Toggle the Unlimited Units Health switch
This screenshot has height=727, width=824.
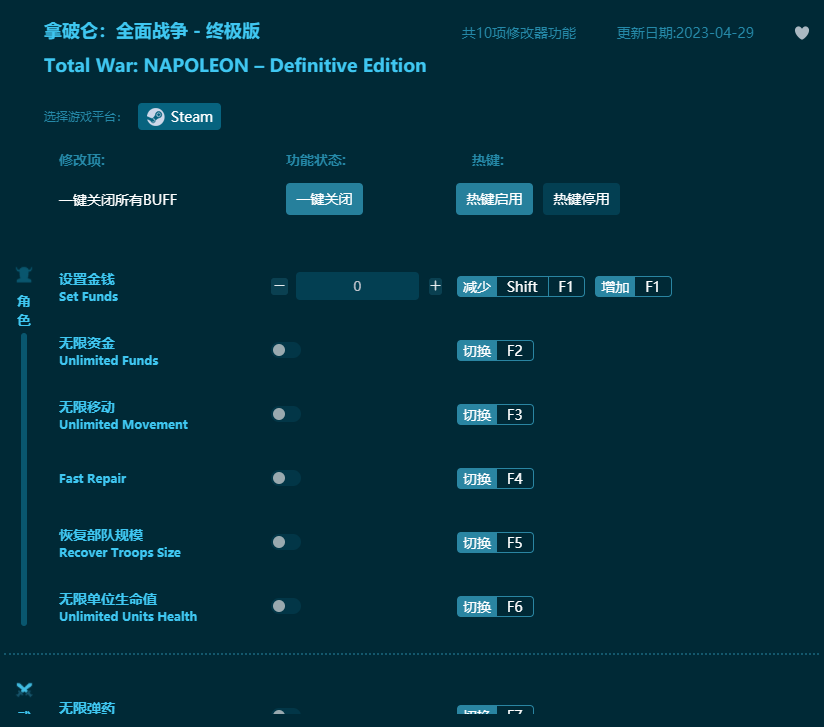[x=285, y=606]
